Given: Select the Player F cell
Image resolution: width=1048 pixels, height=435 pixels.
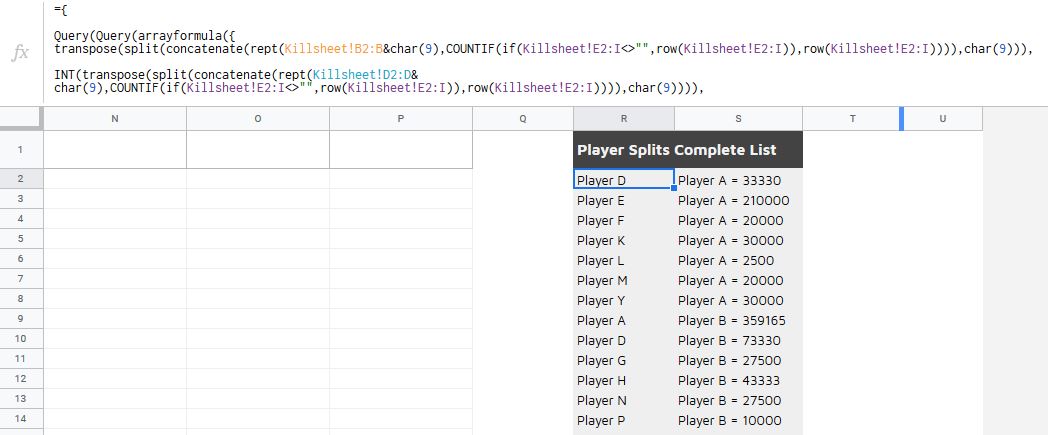Looking at the screenshot, I should (624, 219).
